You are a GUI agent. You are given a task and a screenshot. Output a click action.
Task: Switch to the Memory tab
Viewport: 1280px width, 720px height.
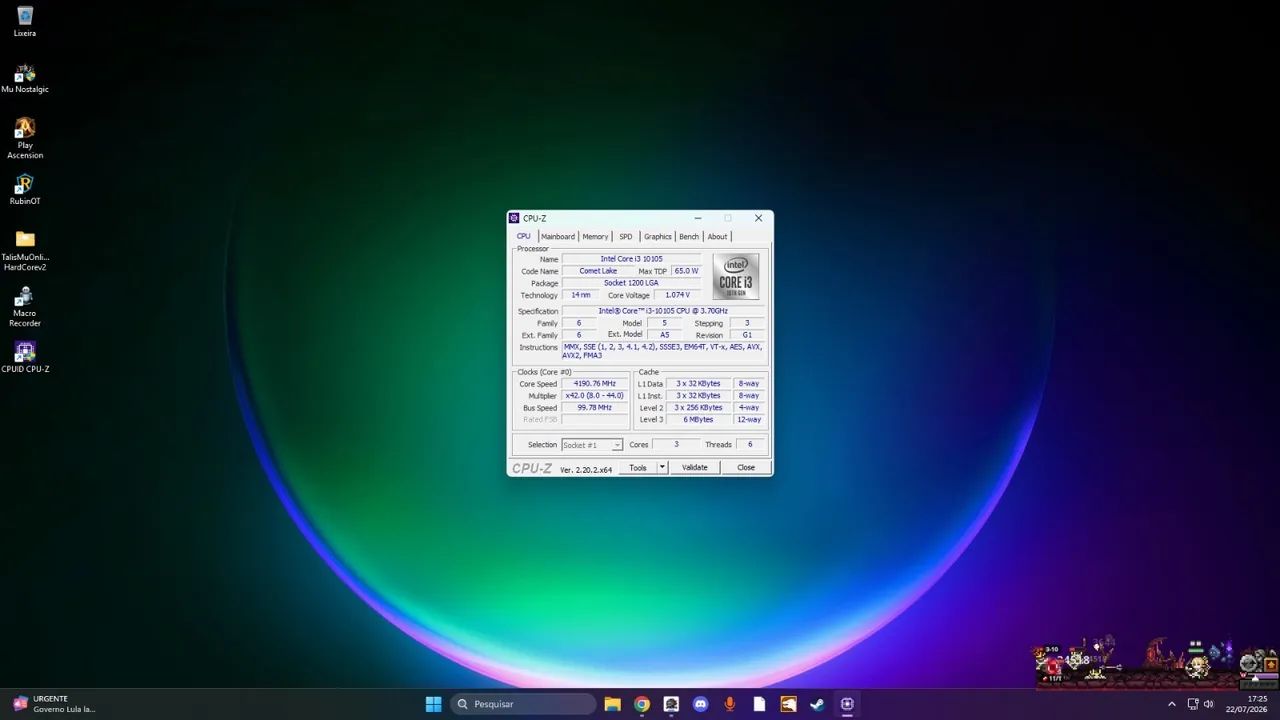595,237
